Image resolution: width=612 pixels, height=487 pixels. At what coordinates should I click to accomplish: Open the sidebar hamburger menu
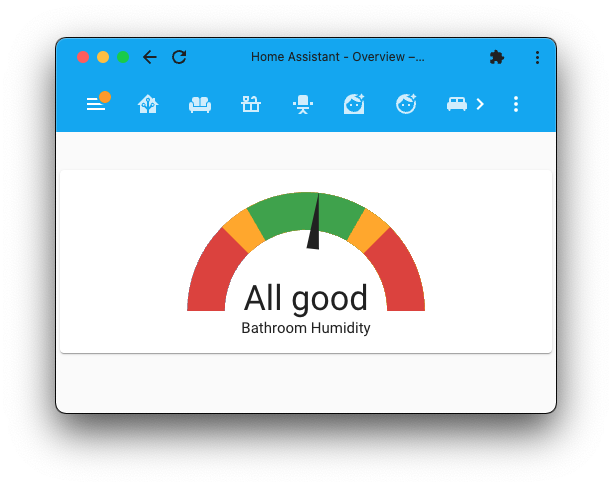(x=96, y=104)
